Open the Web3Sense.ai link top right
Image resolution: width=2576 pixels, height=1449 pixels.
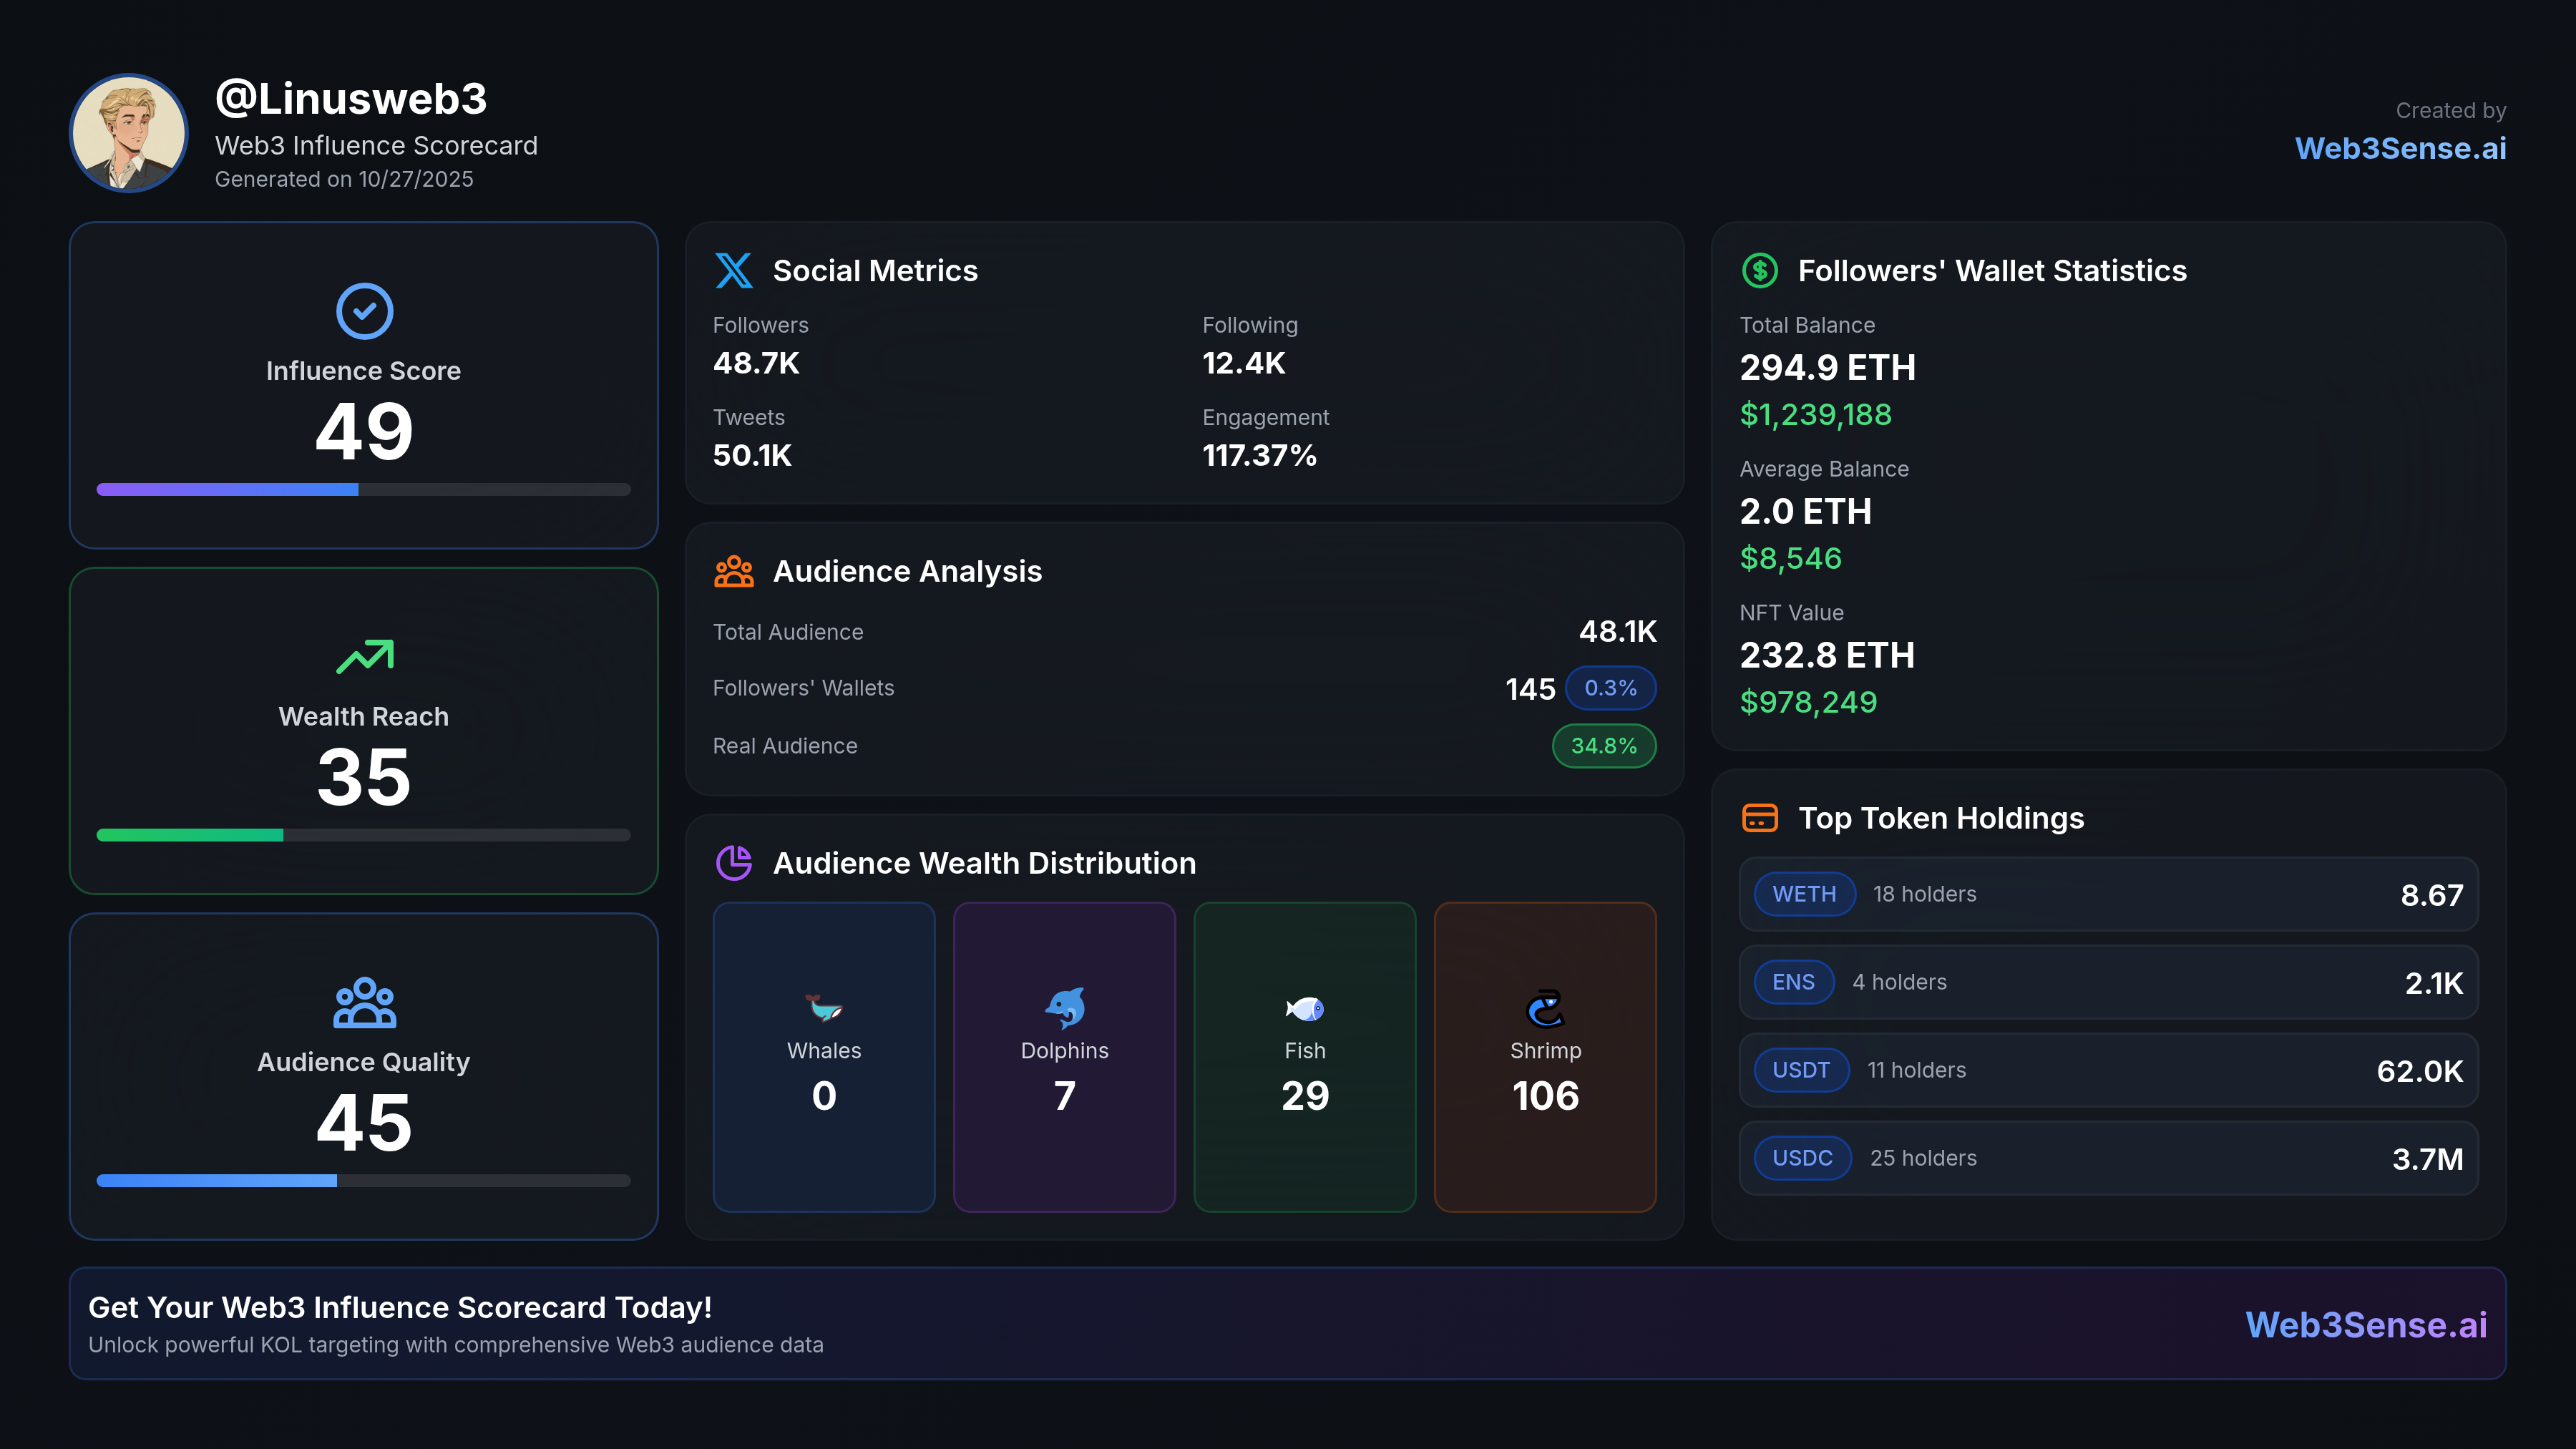[x=2401, y=148]
